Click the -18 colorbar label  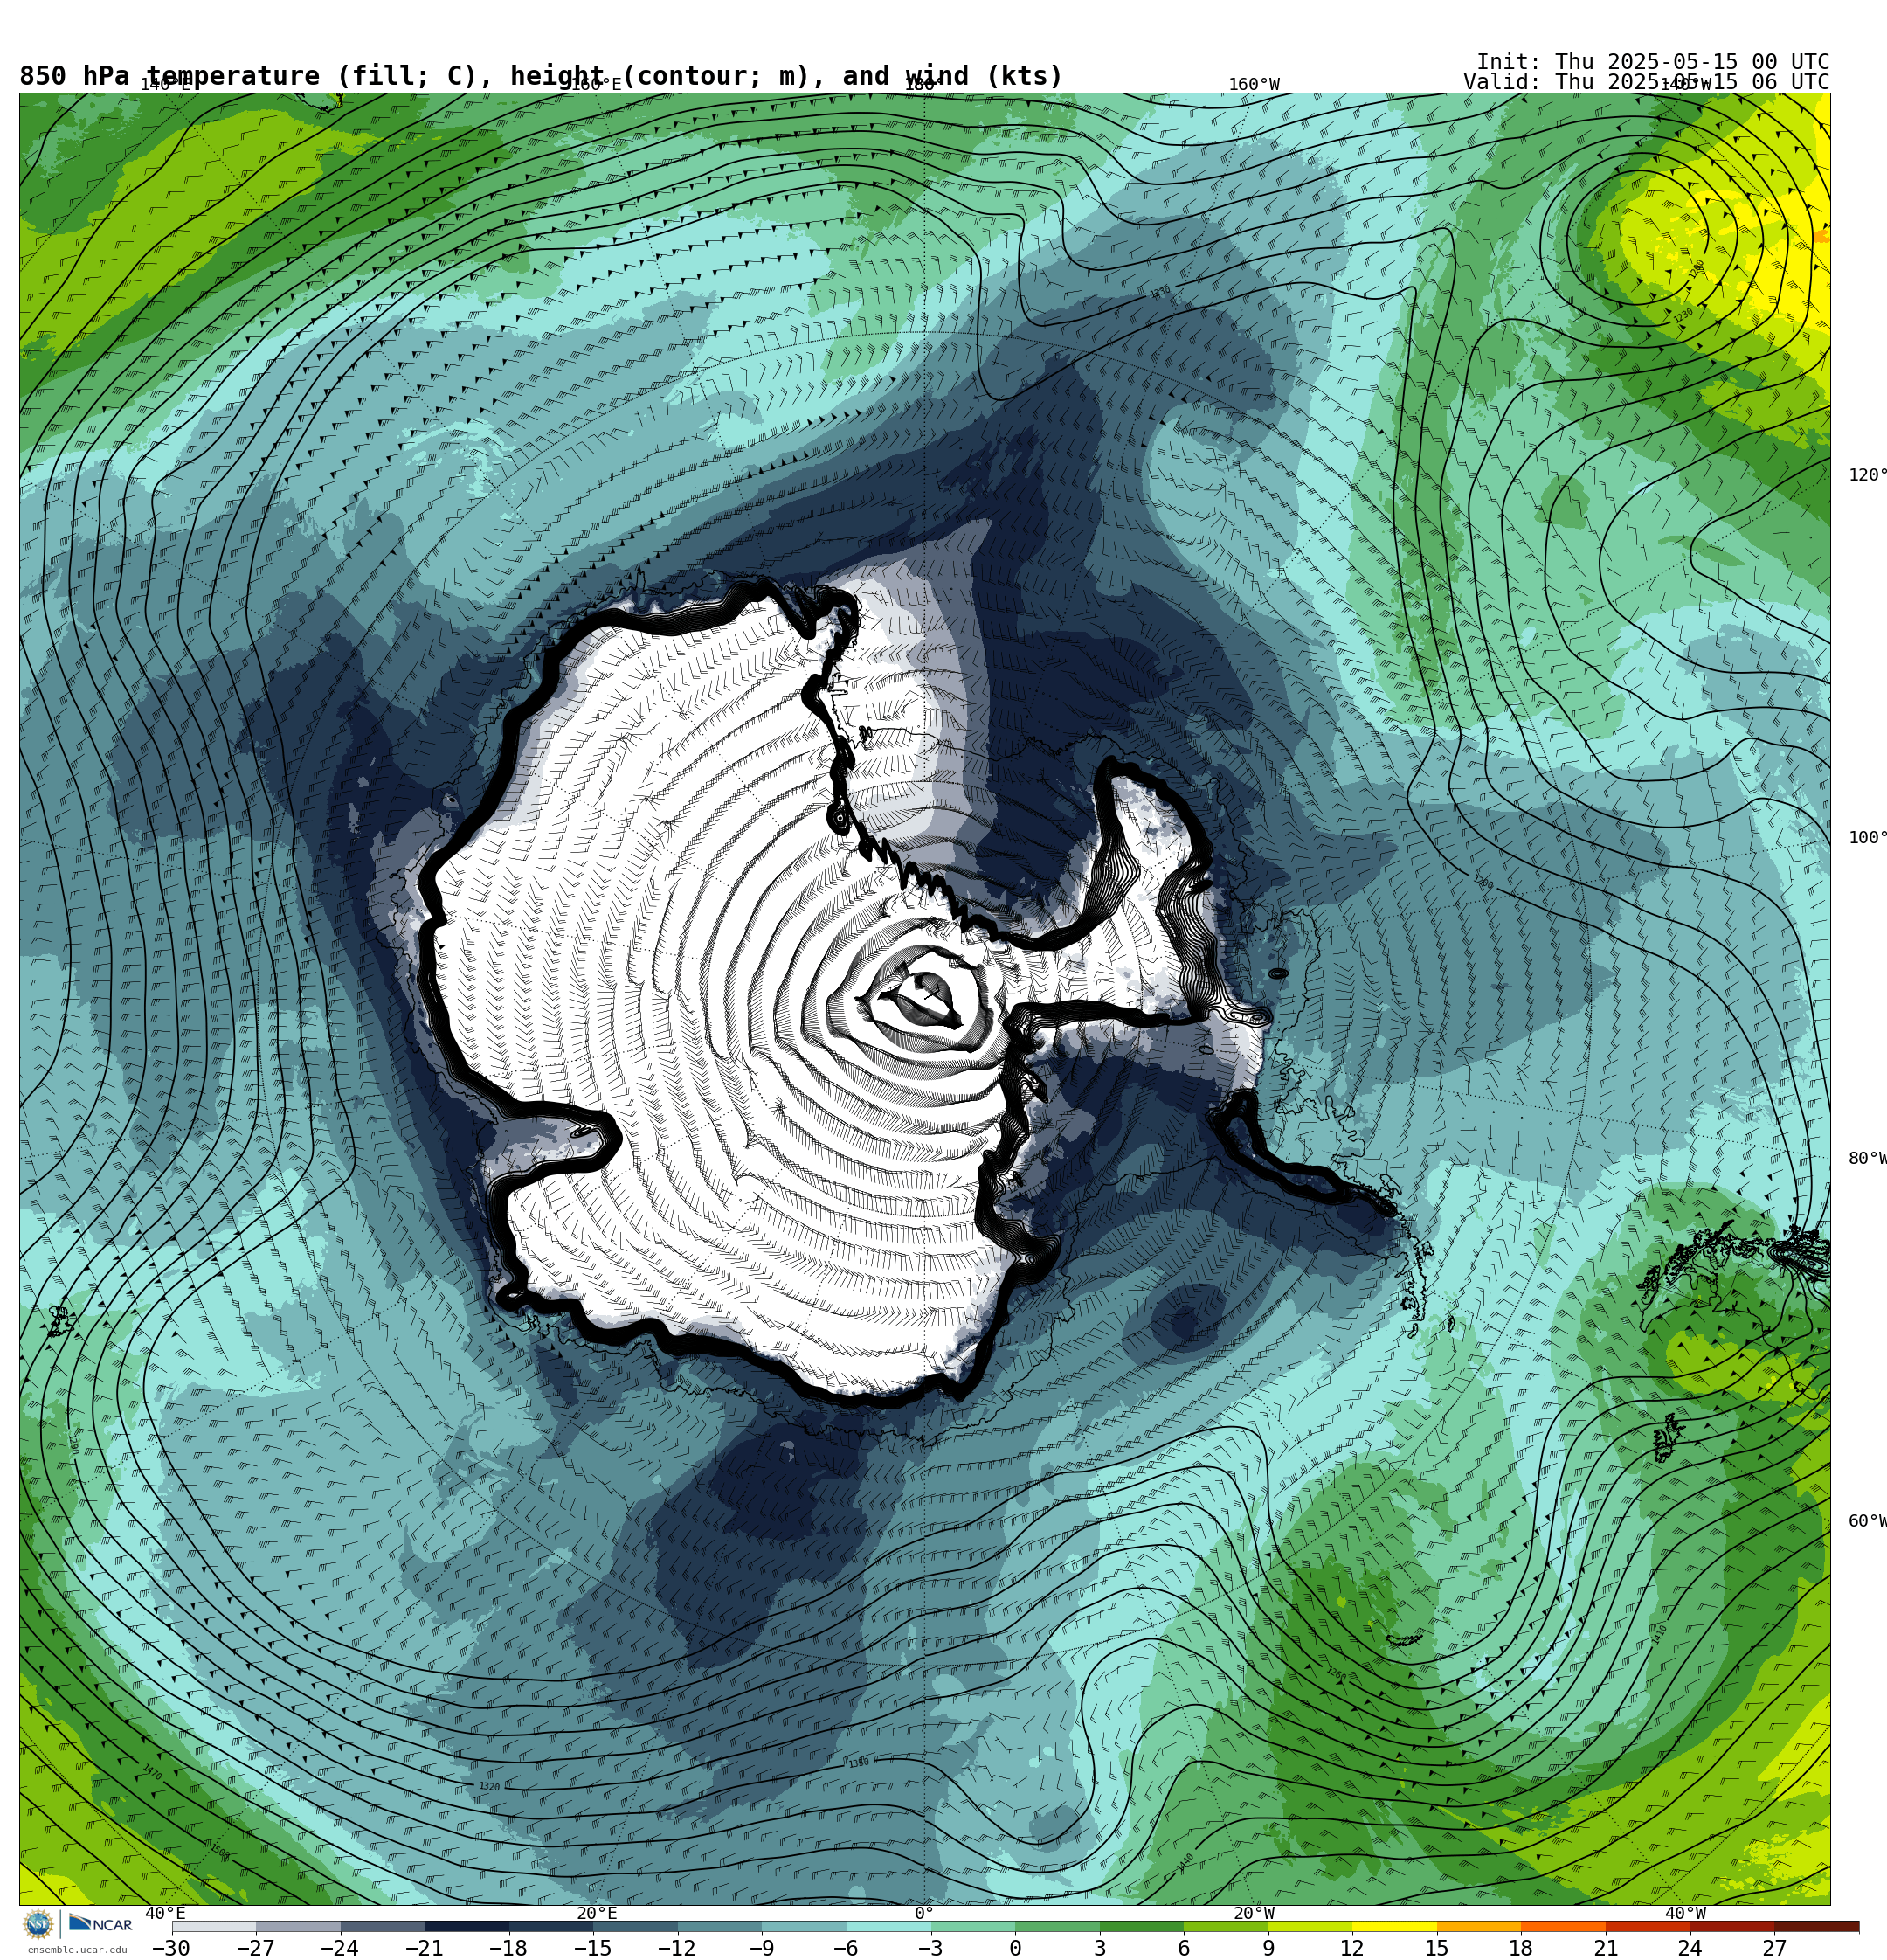(x=508, y=1948)
